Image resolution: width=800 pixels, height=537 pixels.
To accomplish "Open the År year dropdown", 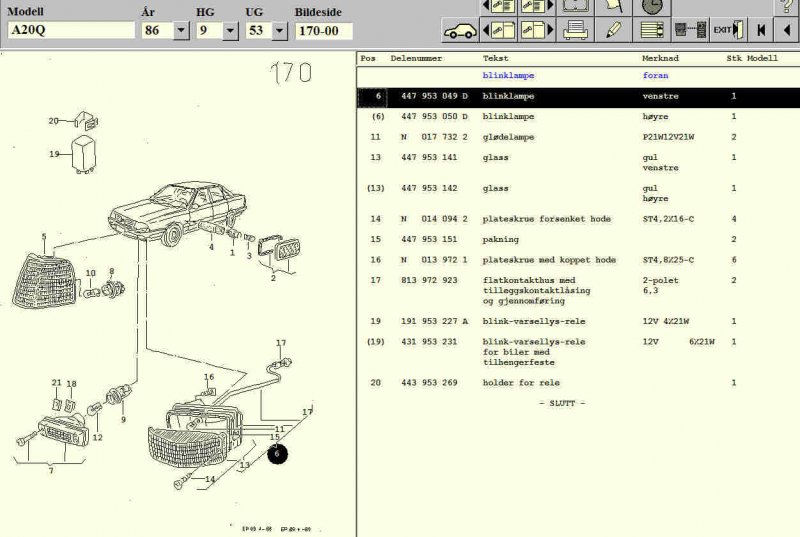I will pyautogui.click(x=181, y=31).
